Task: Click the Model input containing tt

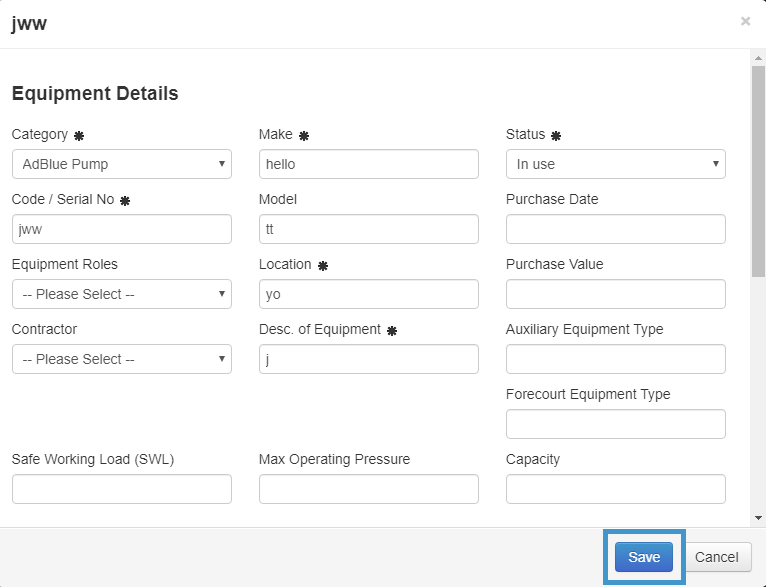Action: [x=369, y=229]
